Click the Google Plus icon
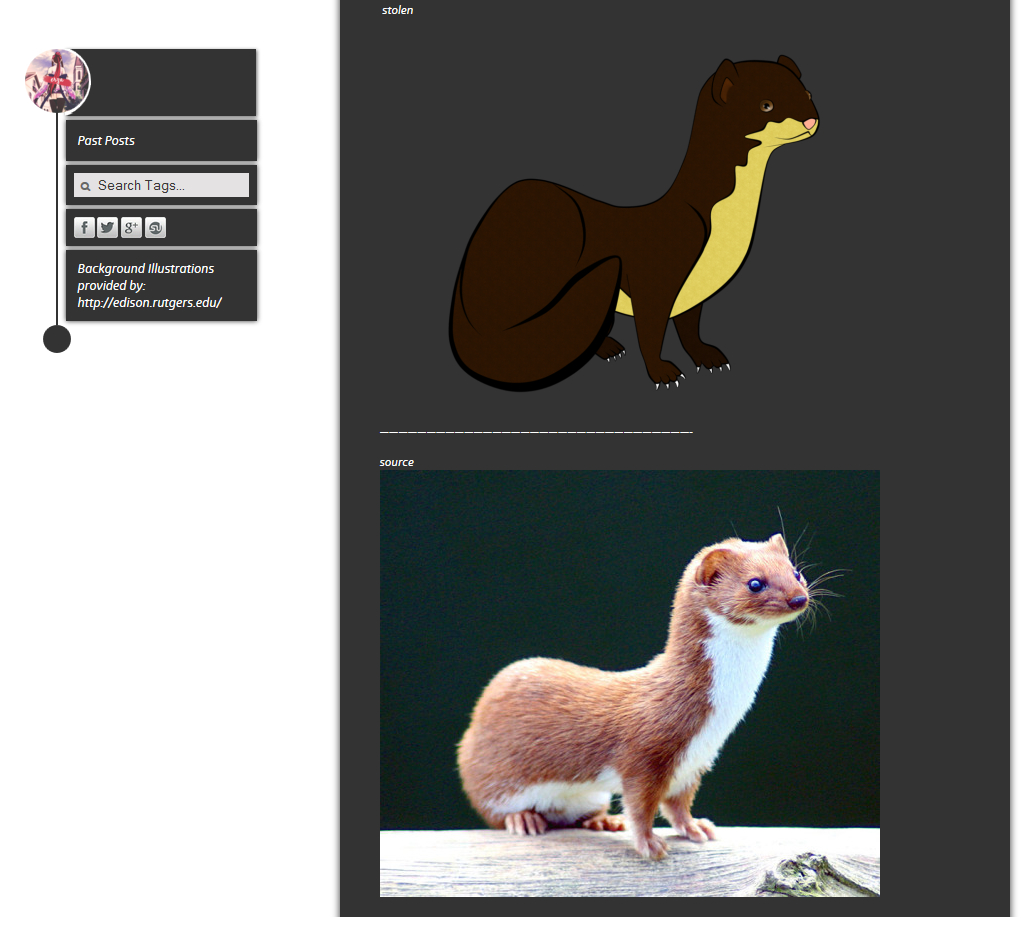Image resolution: width=1032 pixels, height=936 pixels. [x=131, y=228]
